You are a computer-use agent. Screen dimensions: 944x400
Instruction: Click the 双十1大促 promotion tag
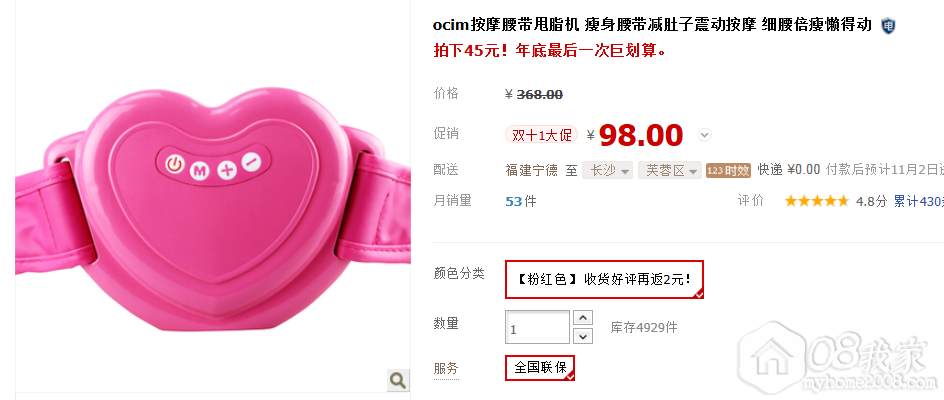pyautogui.click(x=541, y=134)
